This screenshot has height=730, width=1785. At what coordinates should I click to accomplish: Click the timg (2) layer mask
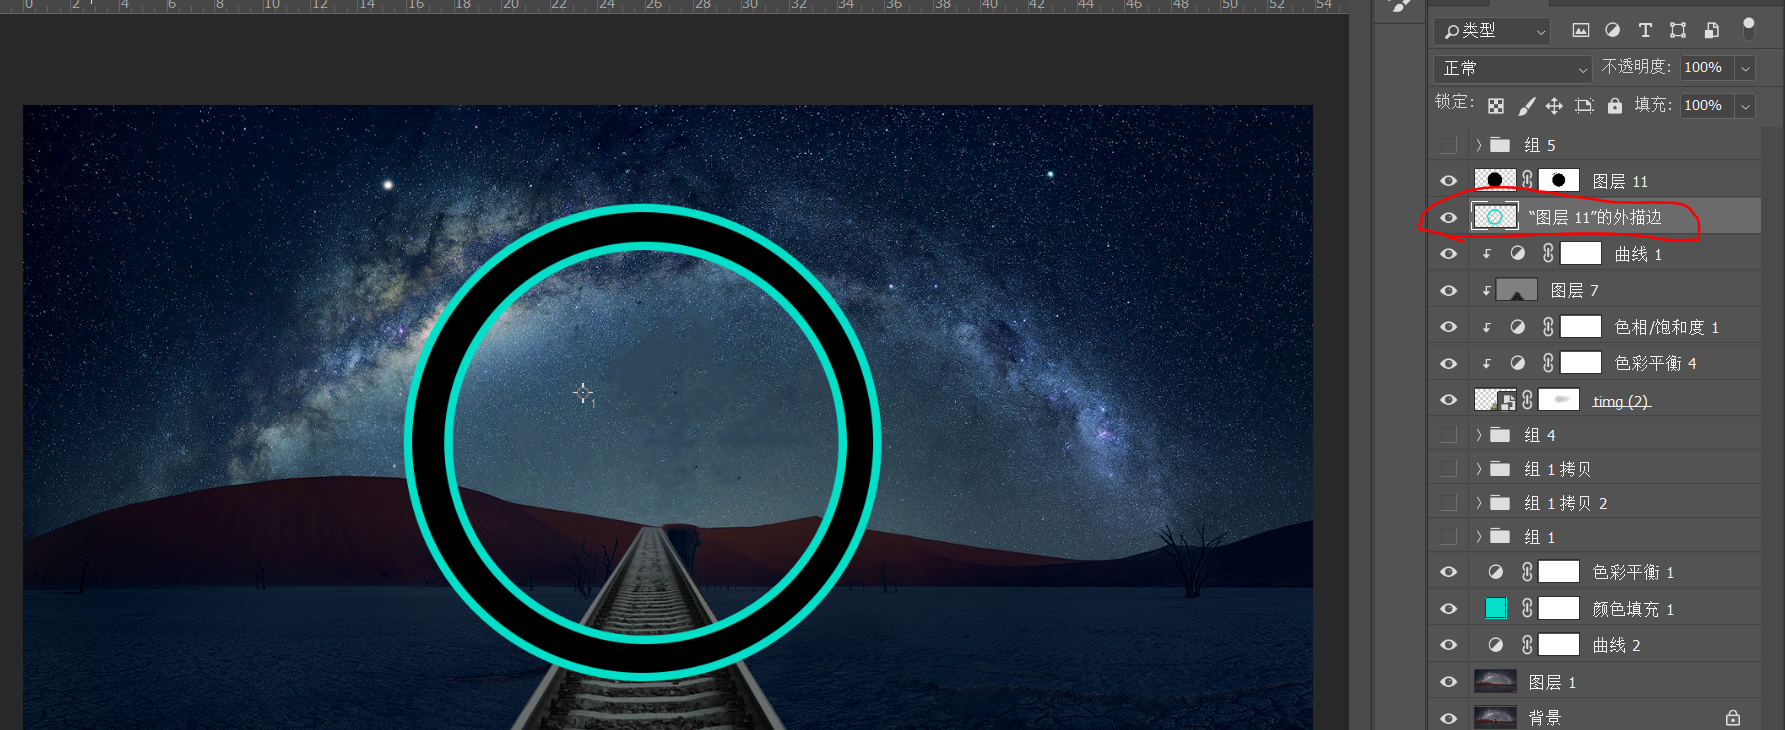[x=1558, y=400]
